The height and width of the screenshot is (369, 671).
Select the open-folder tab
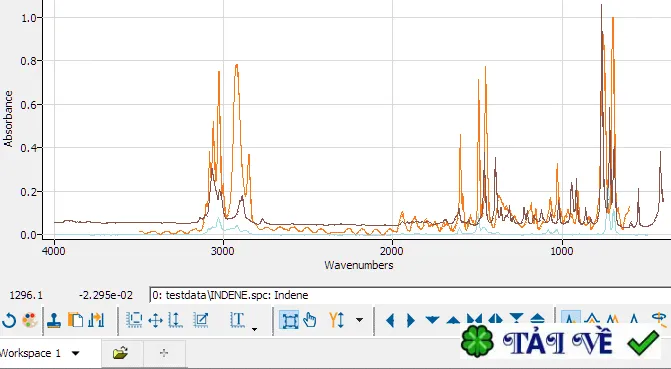click(x=121, y=353)
